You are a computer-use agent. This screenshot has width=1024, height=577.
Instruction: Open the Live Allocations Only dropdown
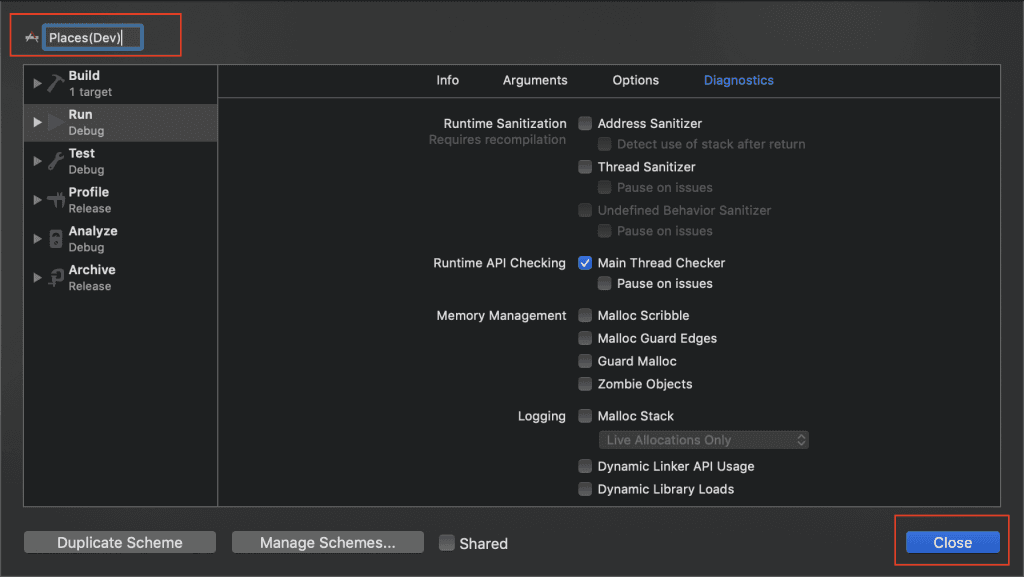pyautogui.click(x=703, y=440)
